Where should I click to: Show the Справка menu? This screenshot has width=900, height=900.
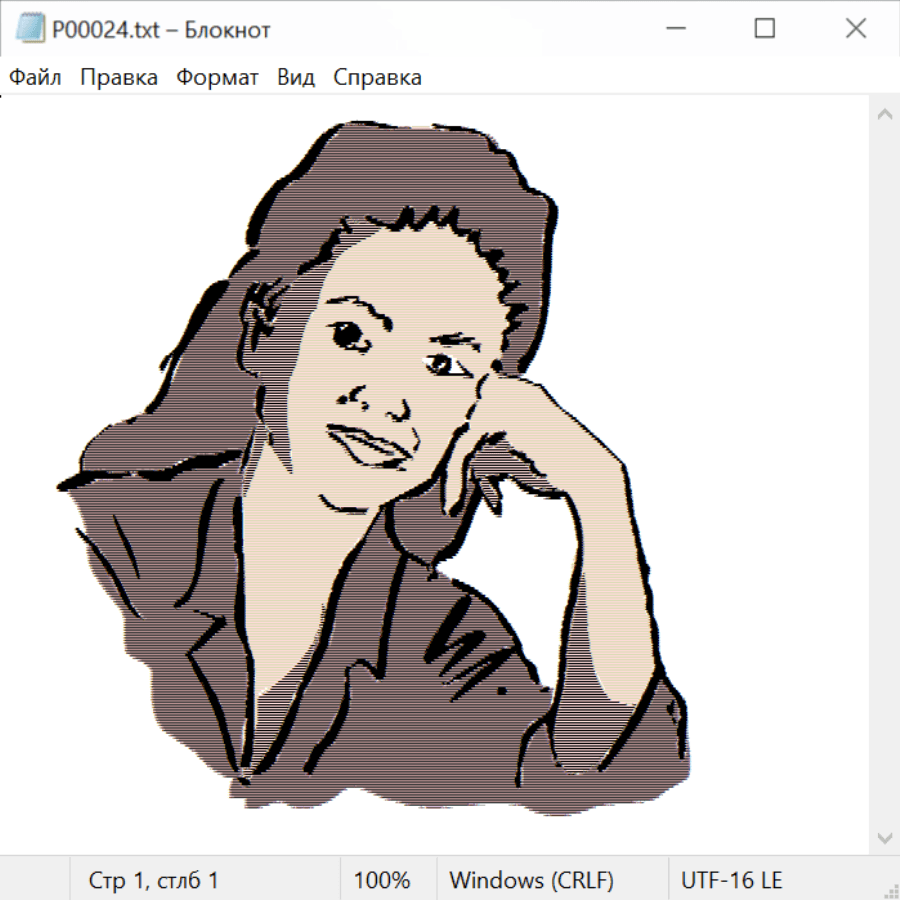point(377,77)
